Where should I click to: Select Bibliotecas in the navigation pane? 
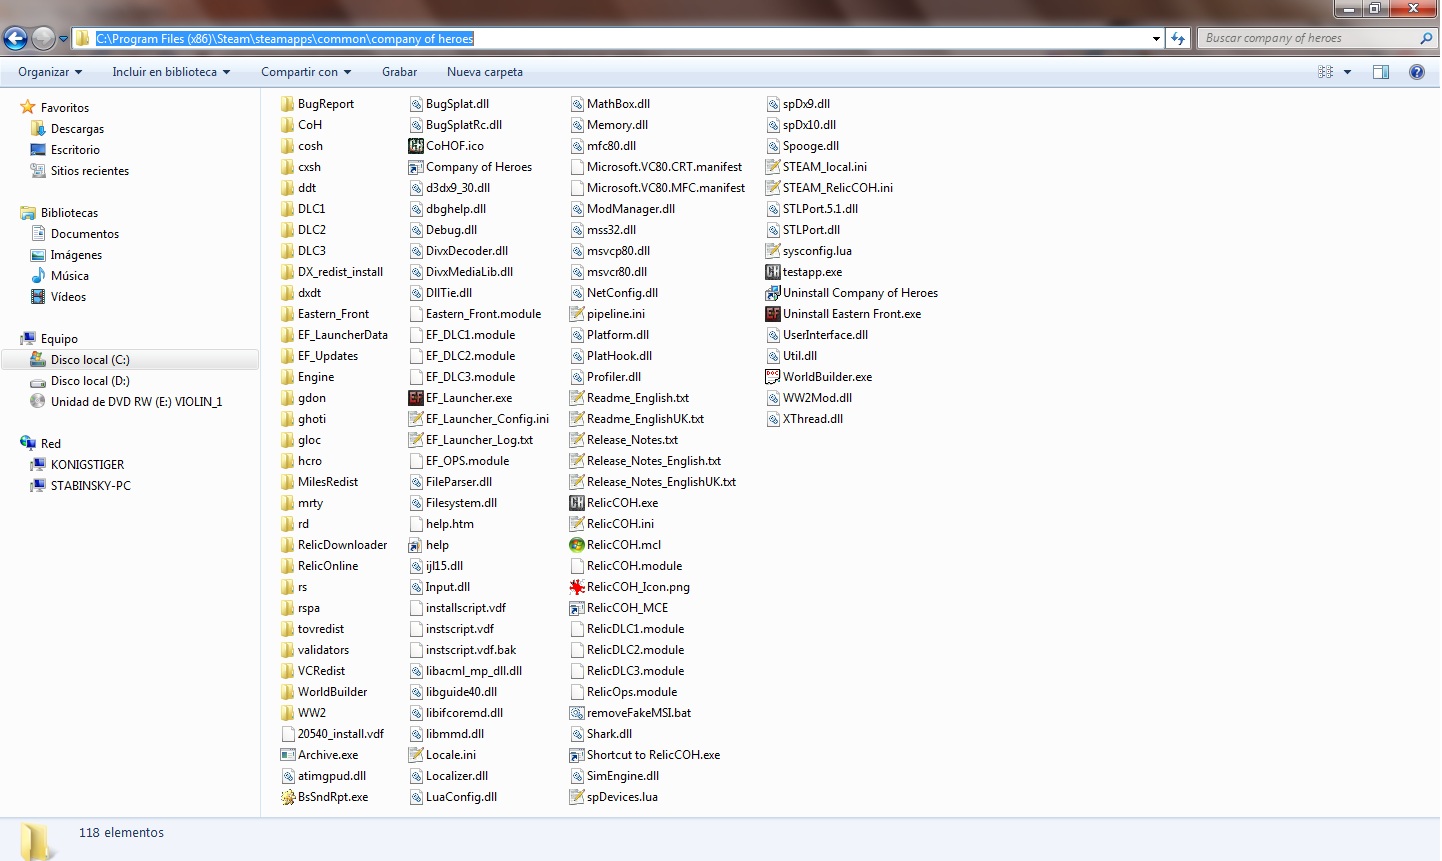(69, 213)
